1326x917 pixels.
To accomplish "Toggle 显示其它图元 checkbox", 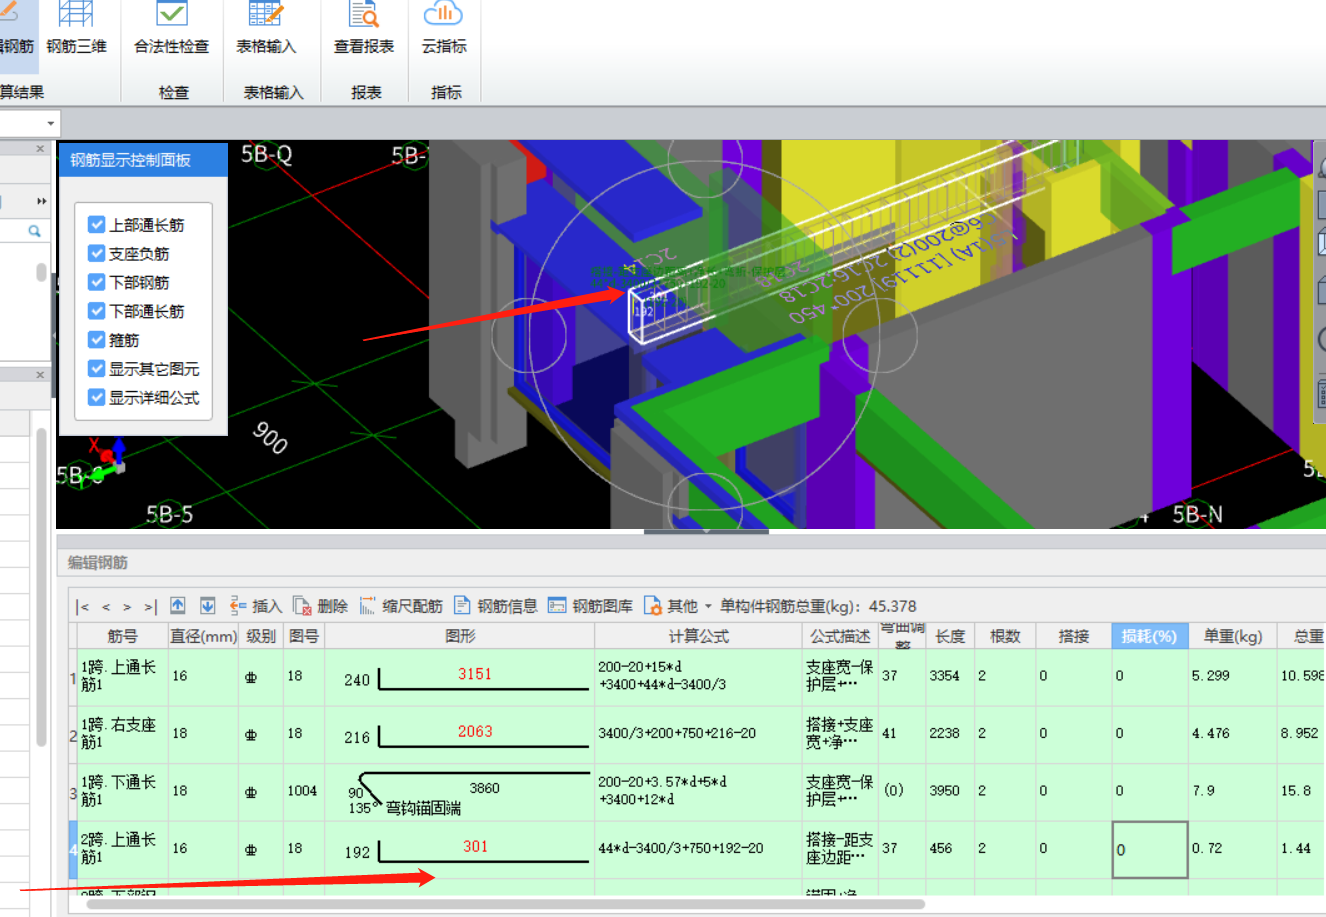I will pyautogui.click(x=97, y=369).
